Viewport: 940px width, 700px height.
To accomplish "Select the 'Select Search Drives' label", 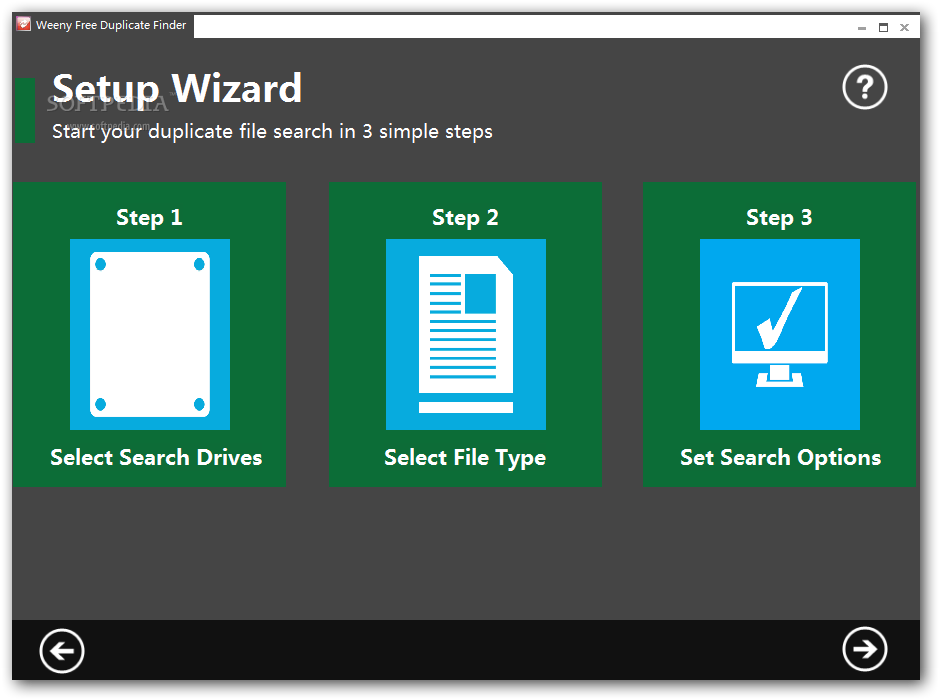I will pyautogui.click(x=156, y=458).
